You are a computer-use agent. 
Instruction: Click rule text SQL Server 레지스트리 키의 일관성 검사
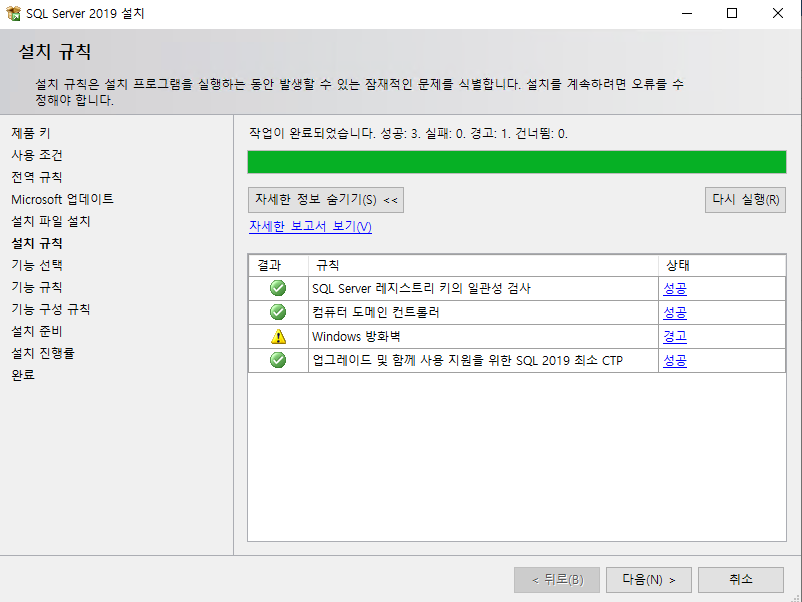[421, 288]
